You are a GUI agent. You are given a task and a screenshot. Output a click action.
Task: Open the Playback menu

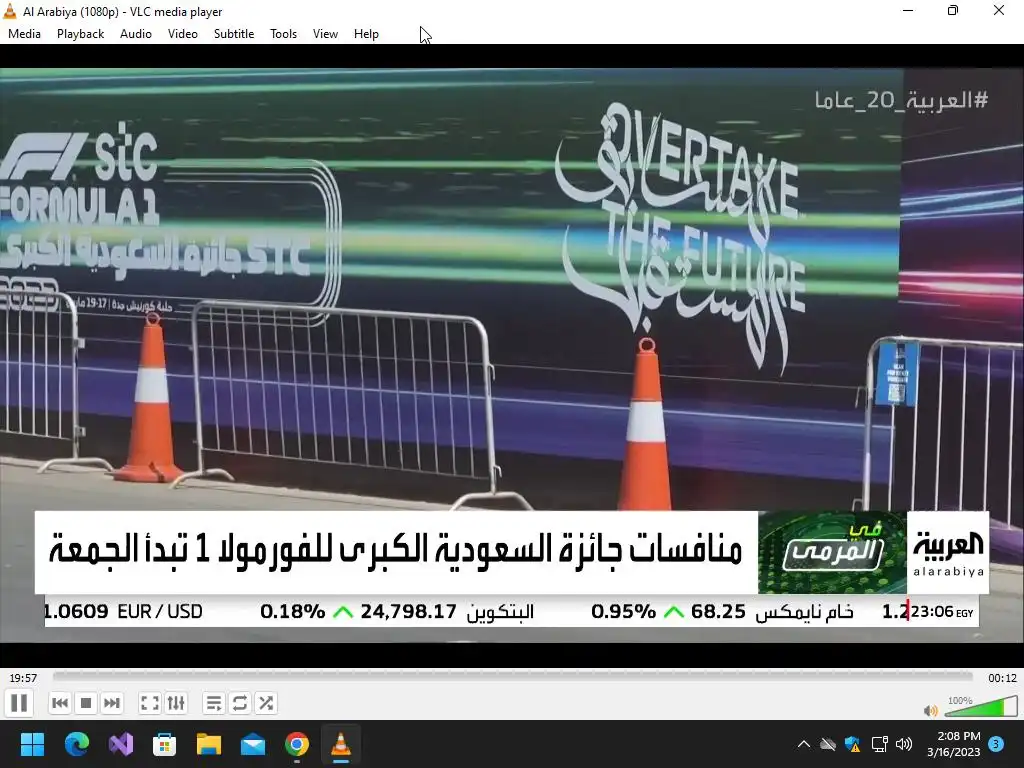pyautogui.click(x=80, y=34)
